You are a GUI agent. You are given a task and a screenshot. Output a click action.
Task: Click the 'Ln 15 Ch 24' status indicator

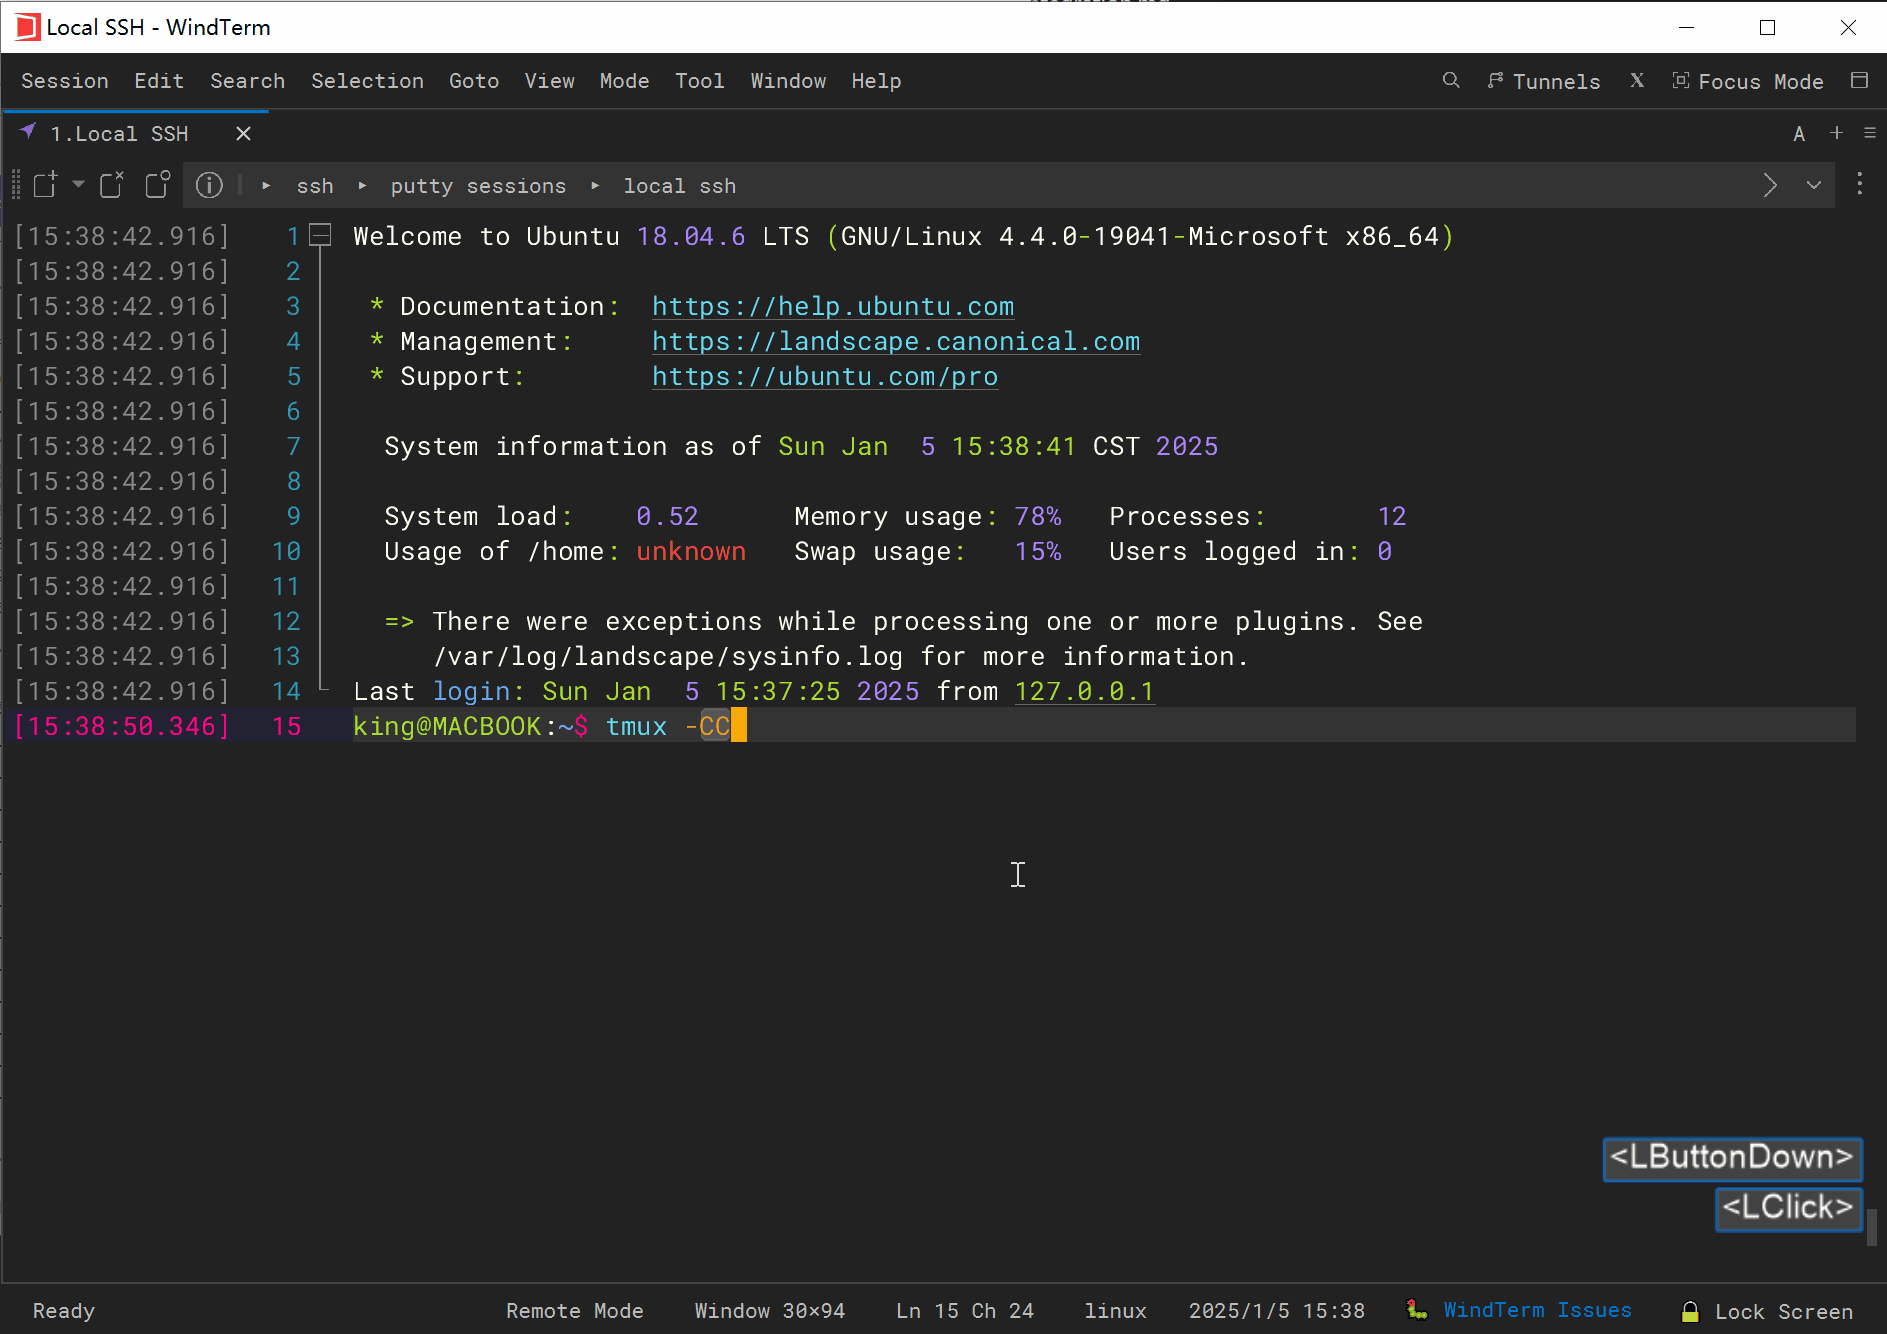click(x=963, y=1311)
